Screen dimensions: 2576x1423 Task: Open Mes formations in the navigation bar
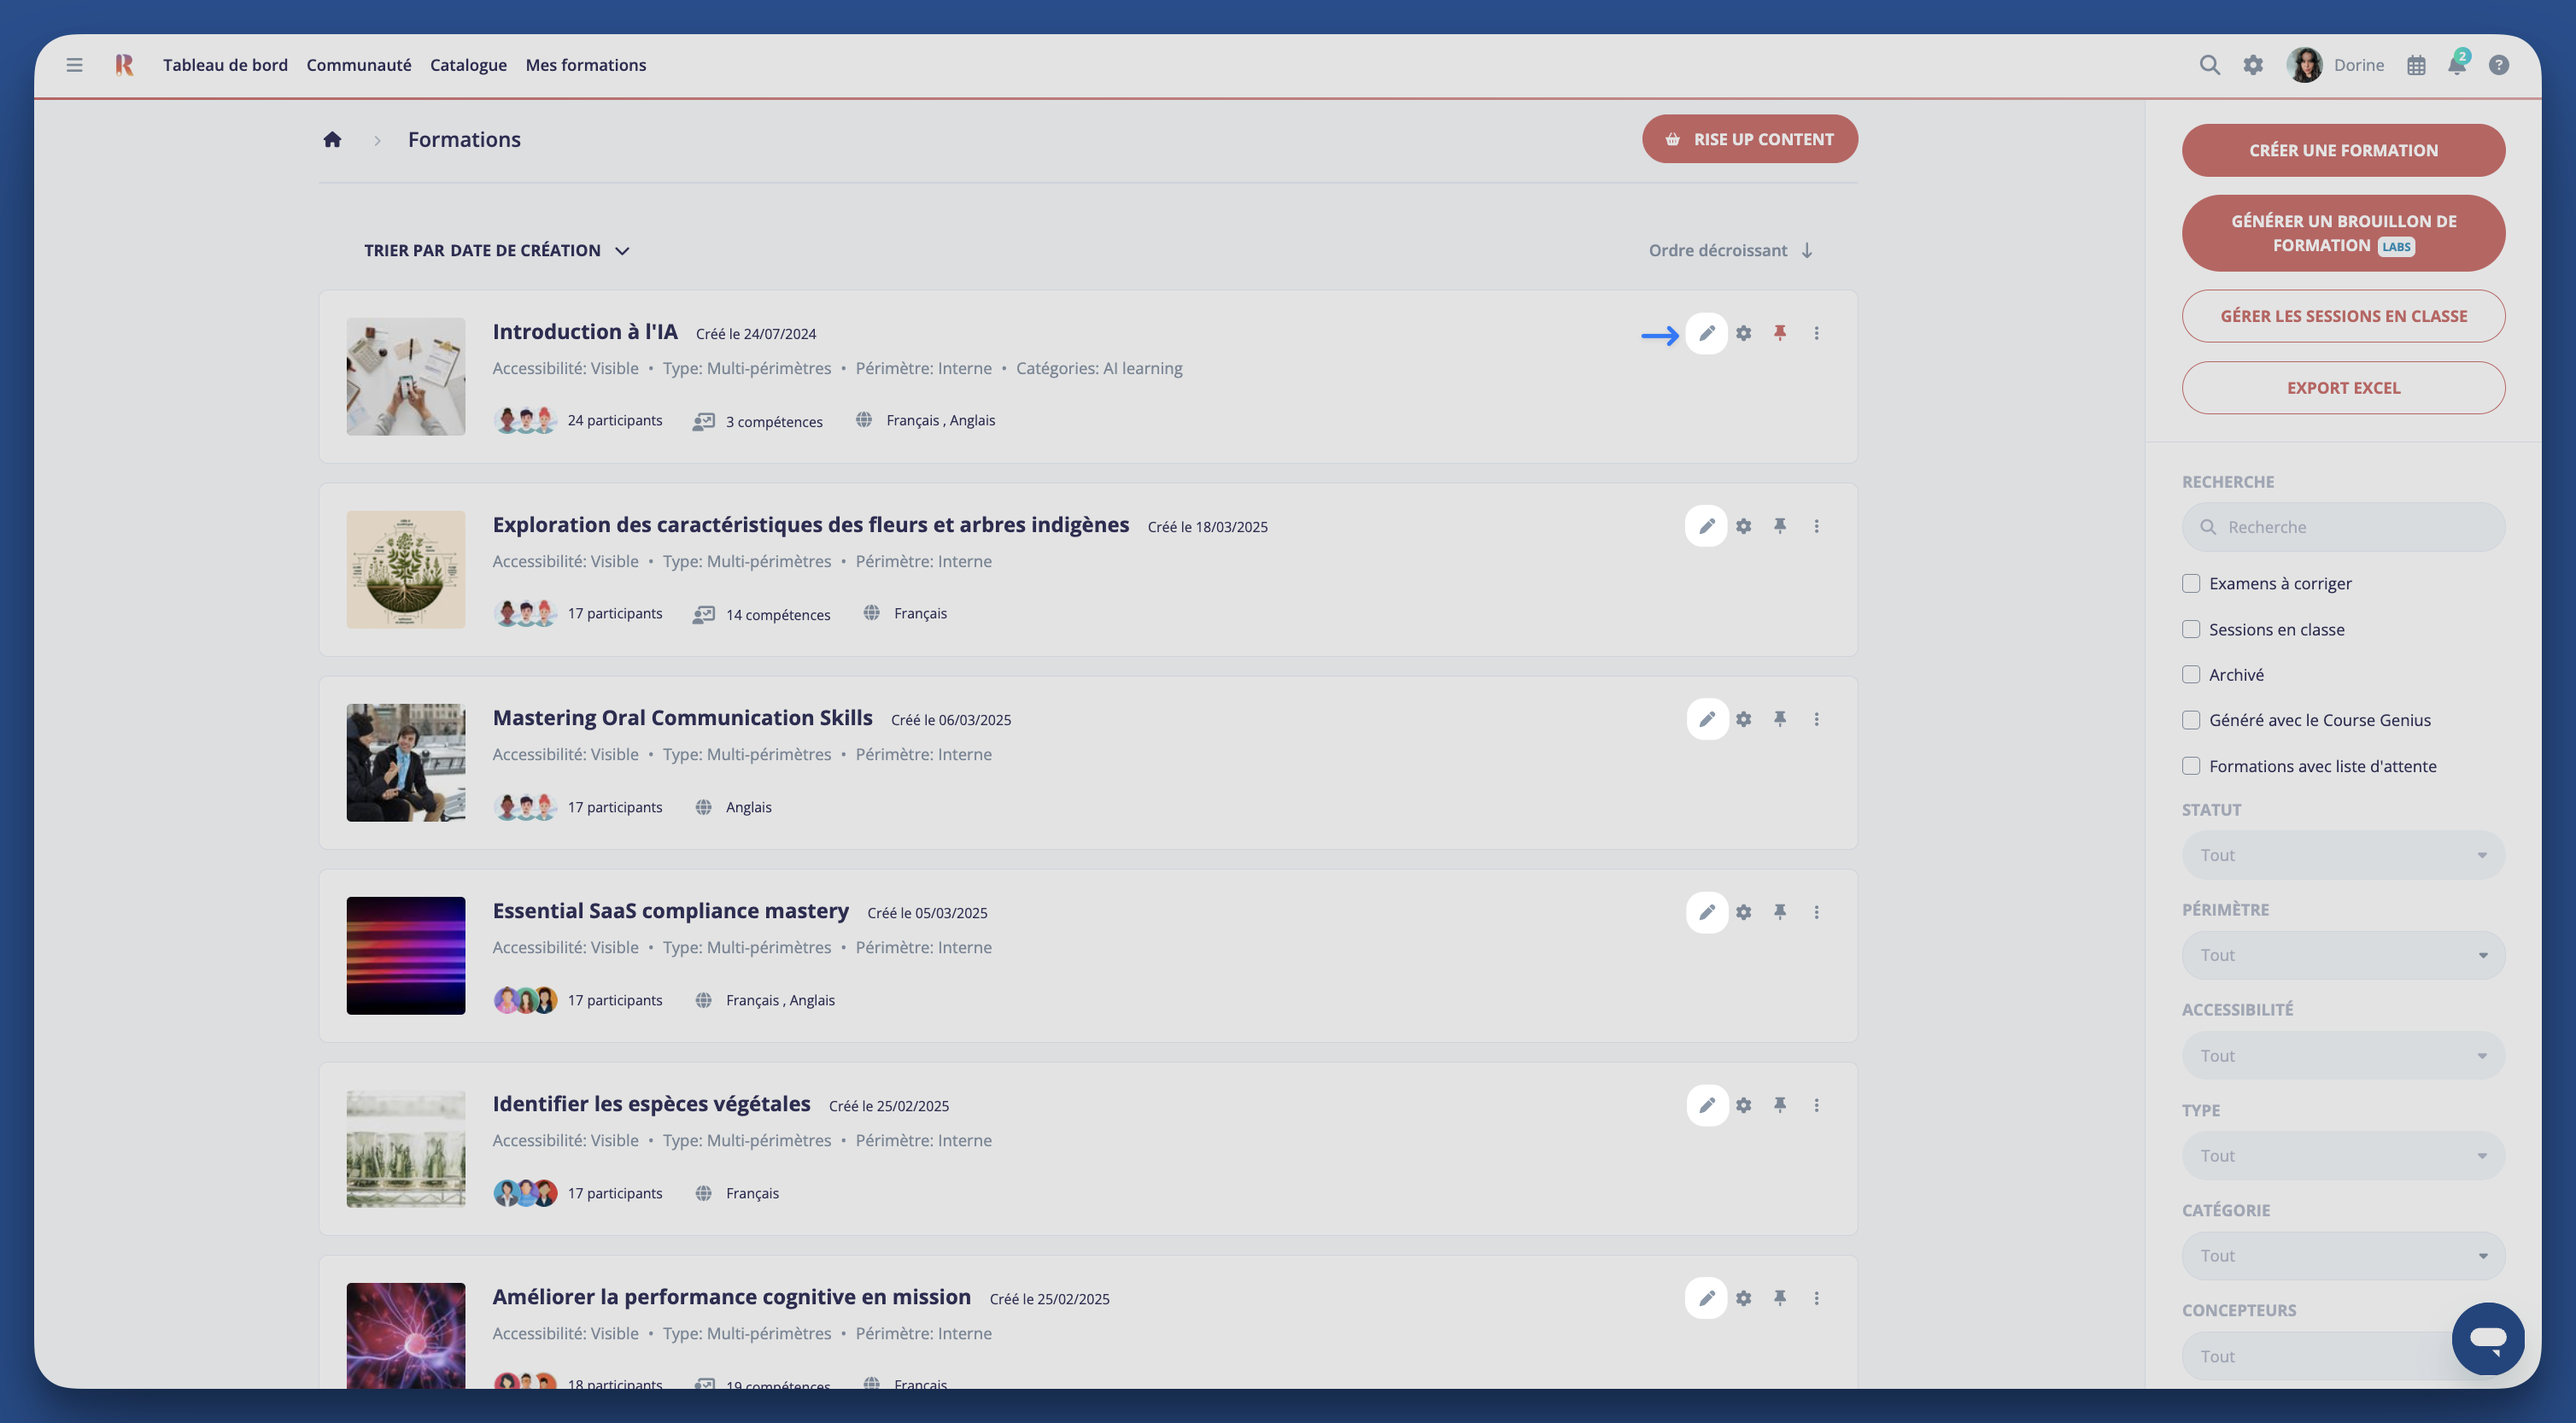[585, 65]
